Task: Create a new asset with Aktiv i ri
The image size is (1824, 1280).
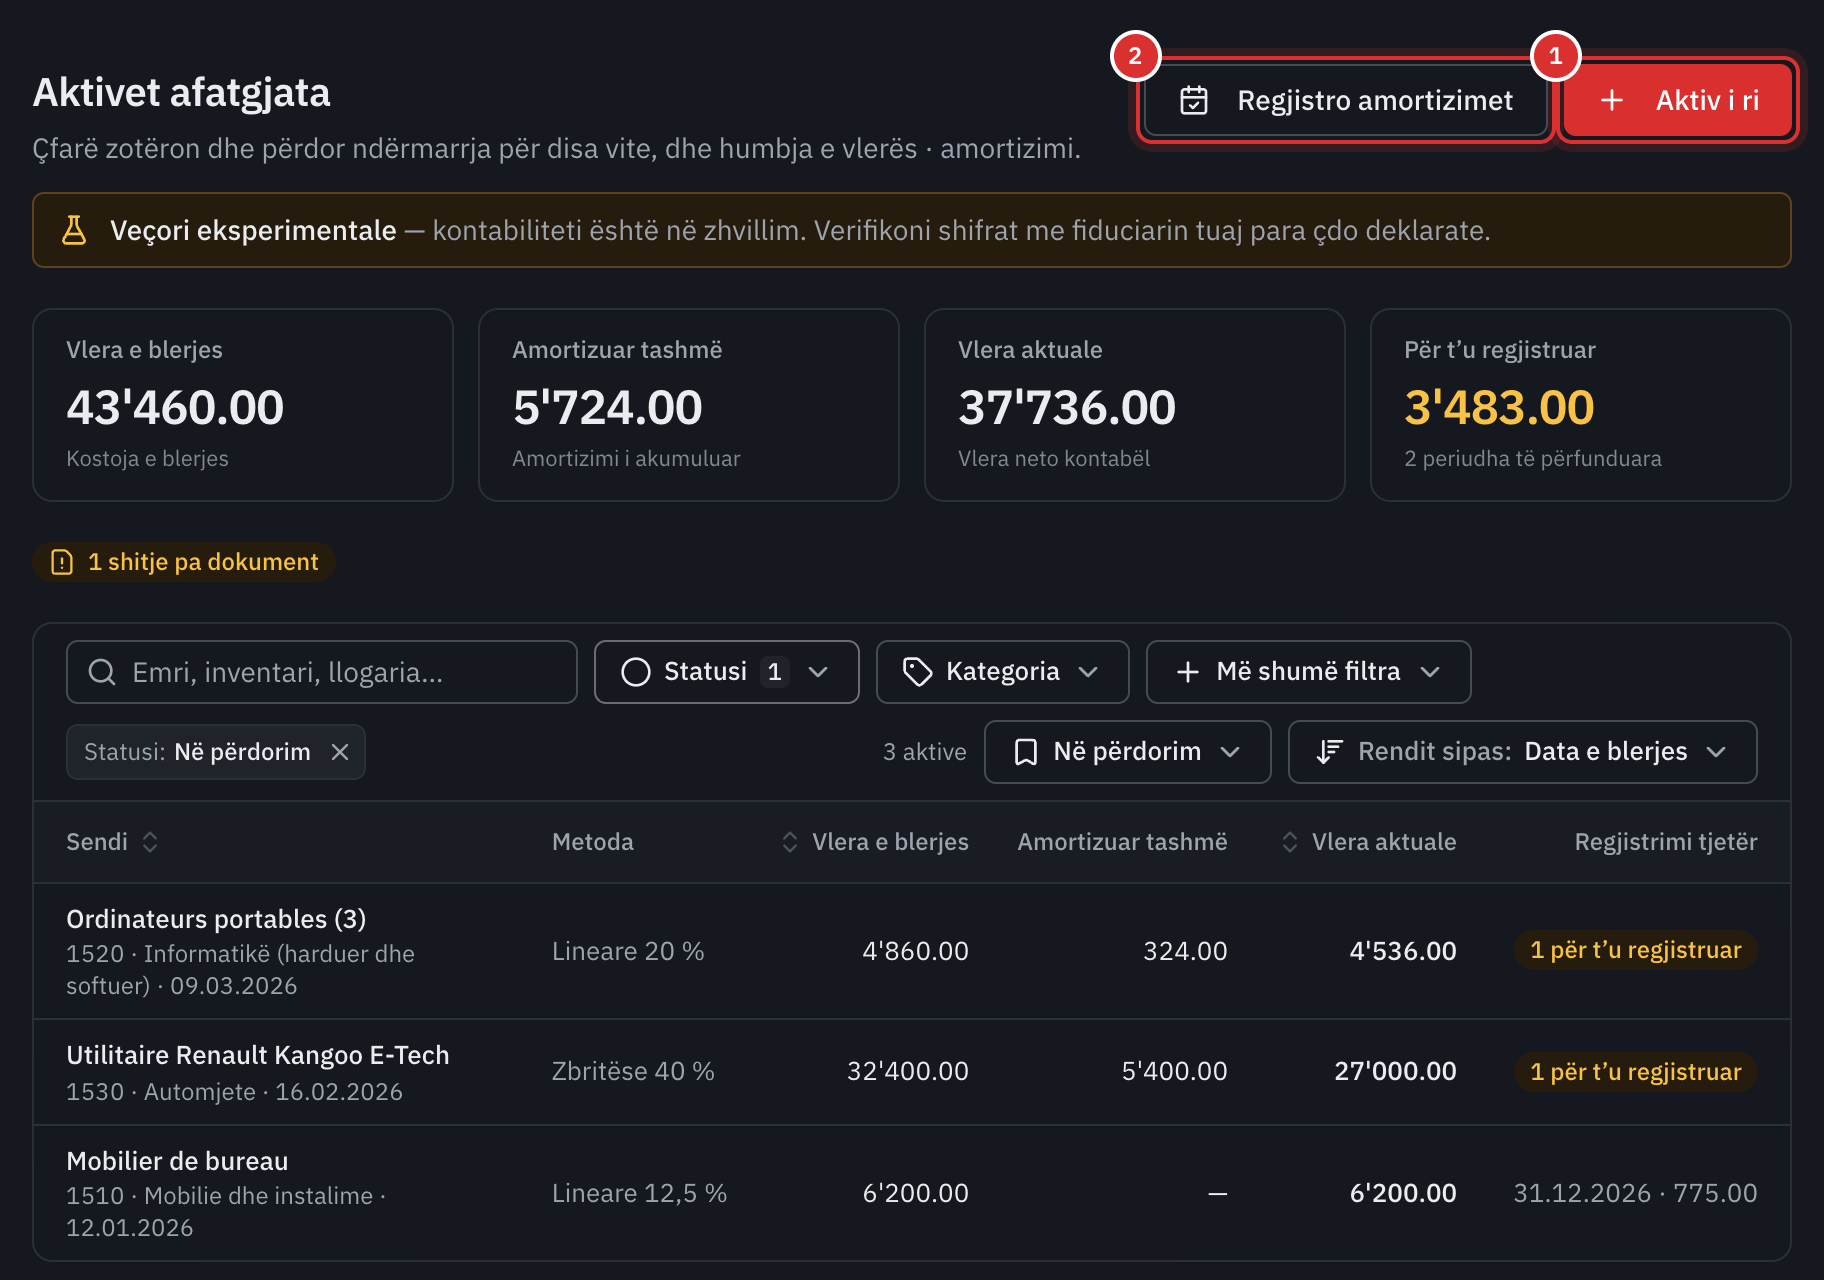Action: click(1678, 100)
